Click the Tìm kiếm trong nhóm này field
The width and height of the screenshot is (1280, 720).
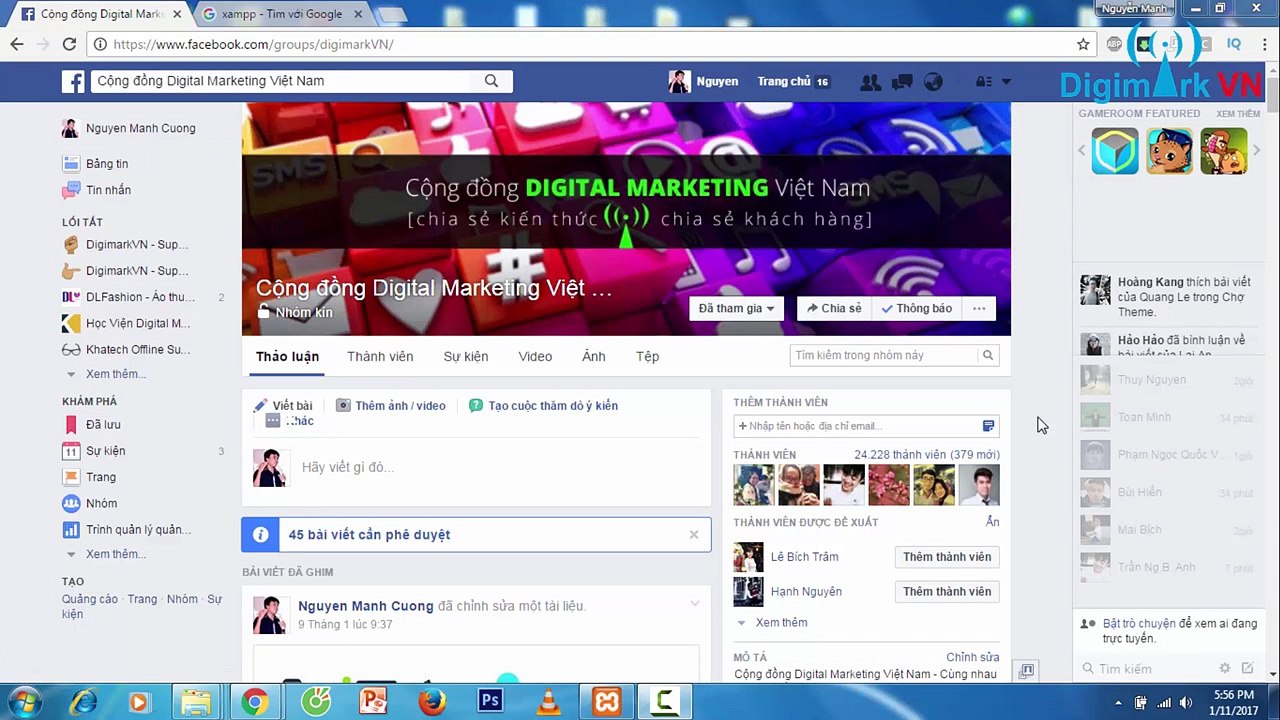click(885, 355)
